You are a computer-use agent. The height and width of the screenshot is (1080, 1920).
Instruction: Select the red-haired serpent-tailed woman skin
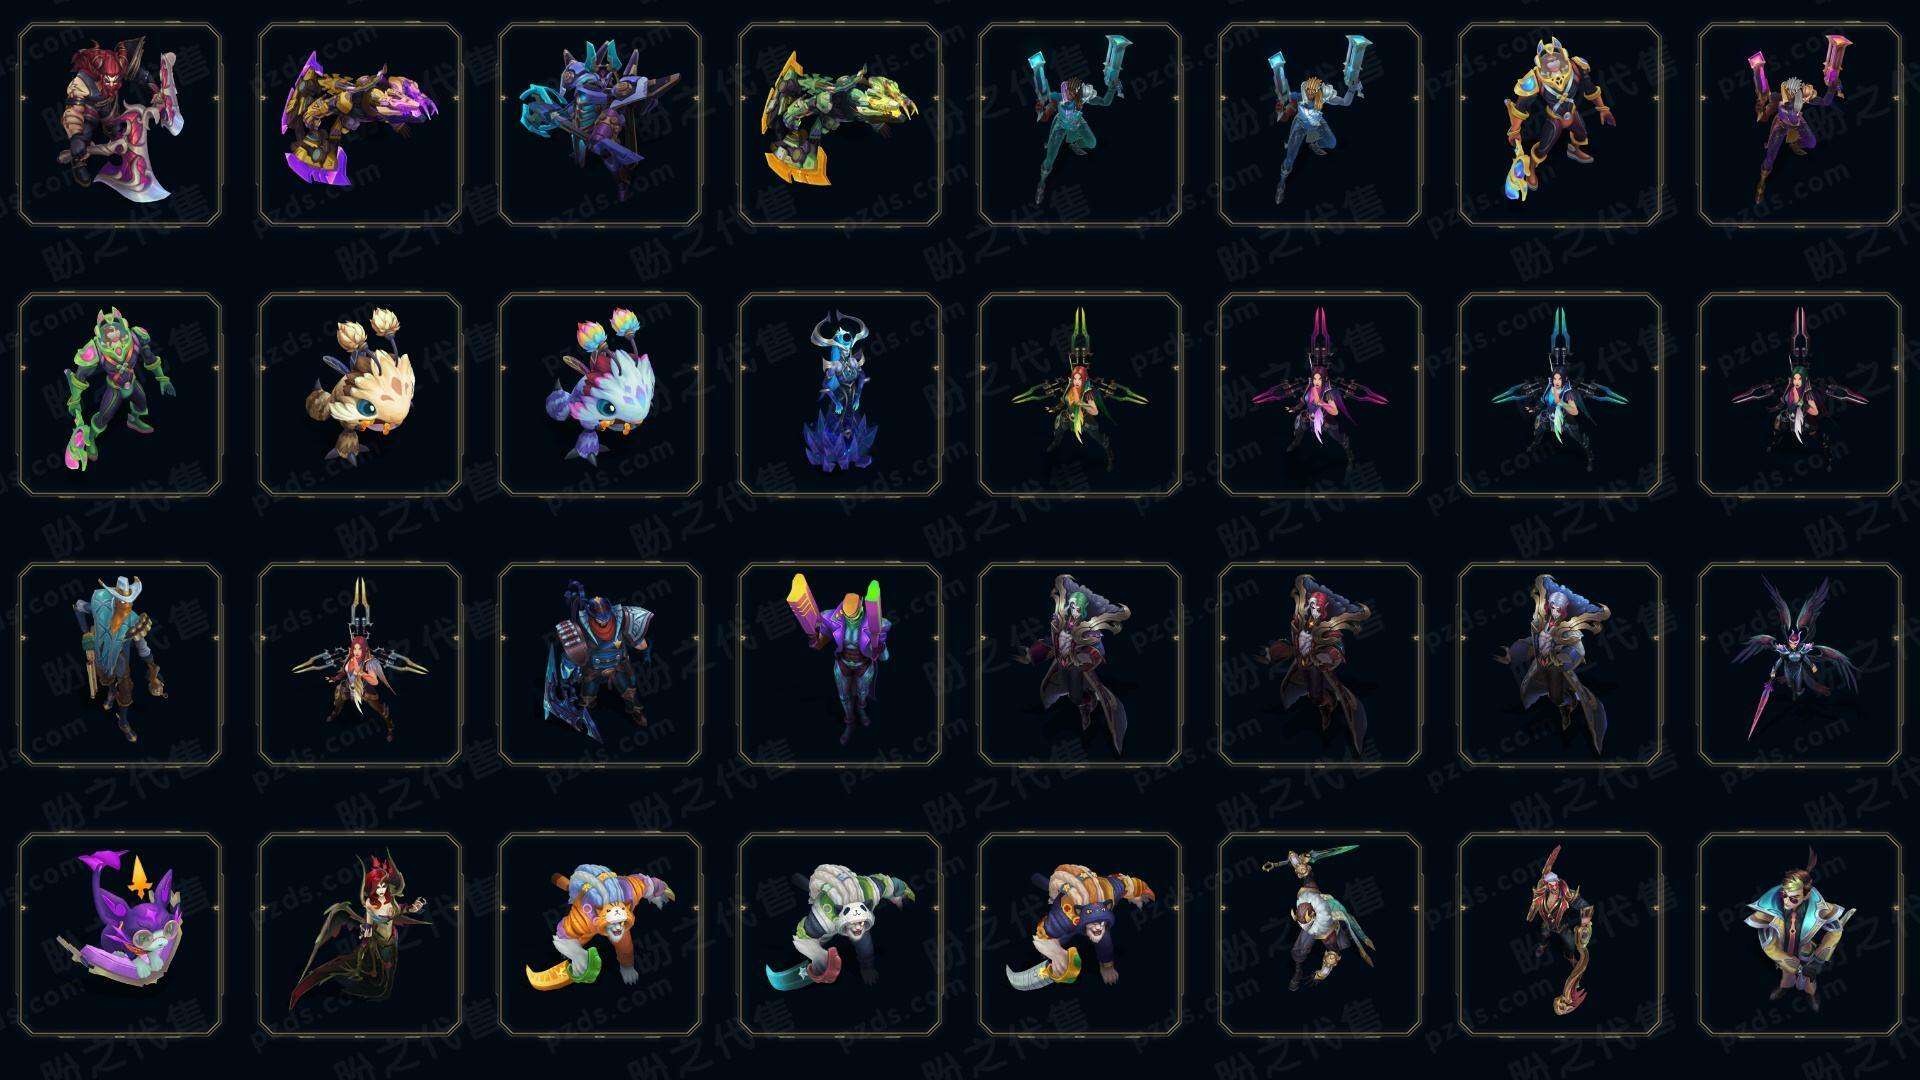(x=360, y=934)
